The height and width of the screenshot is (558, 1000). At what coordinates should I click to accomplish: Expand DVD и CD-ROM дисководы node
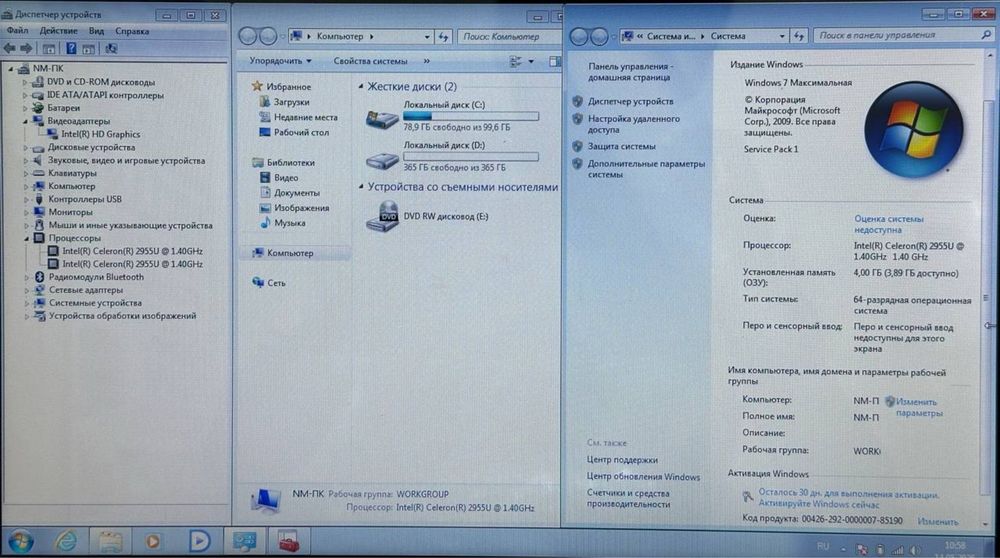pos(25,82)
